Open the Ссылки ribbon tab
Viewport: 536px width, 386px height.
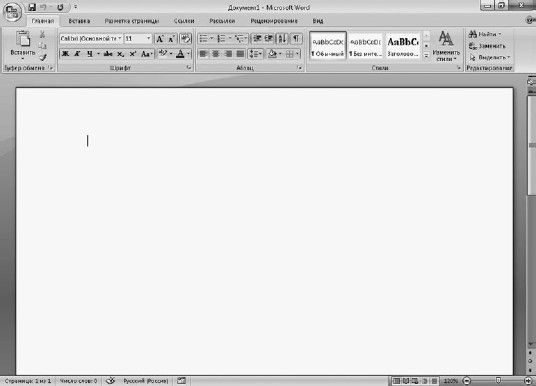pos(184,21)
